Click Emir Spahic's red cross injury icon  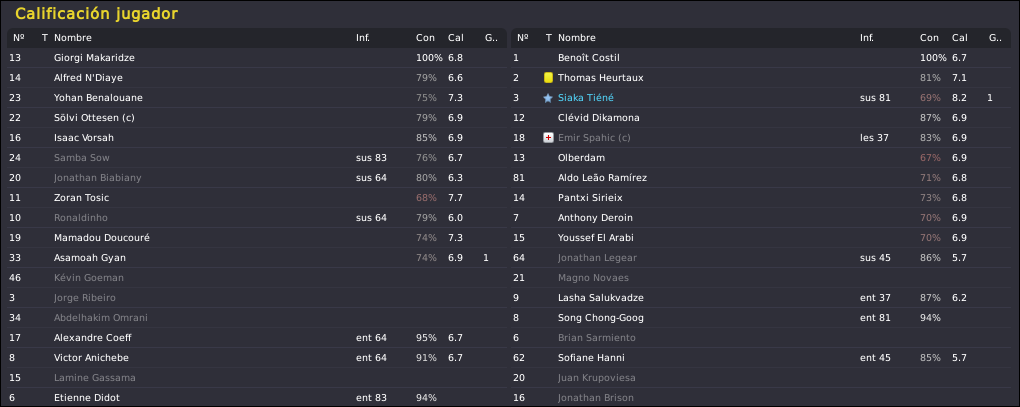point(548,138)
